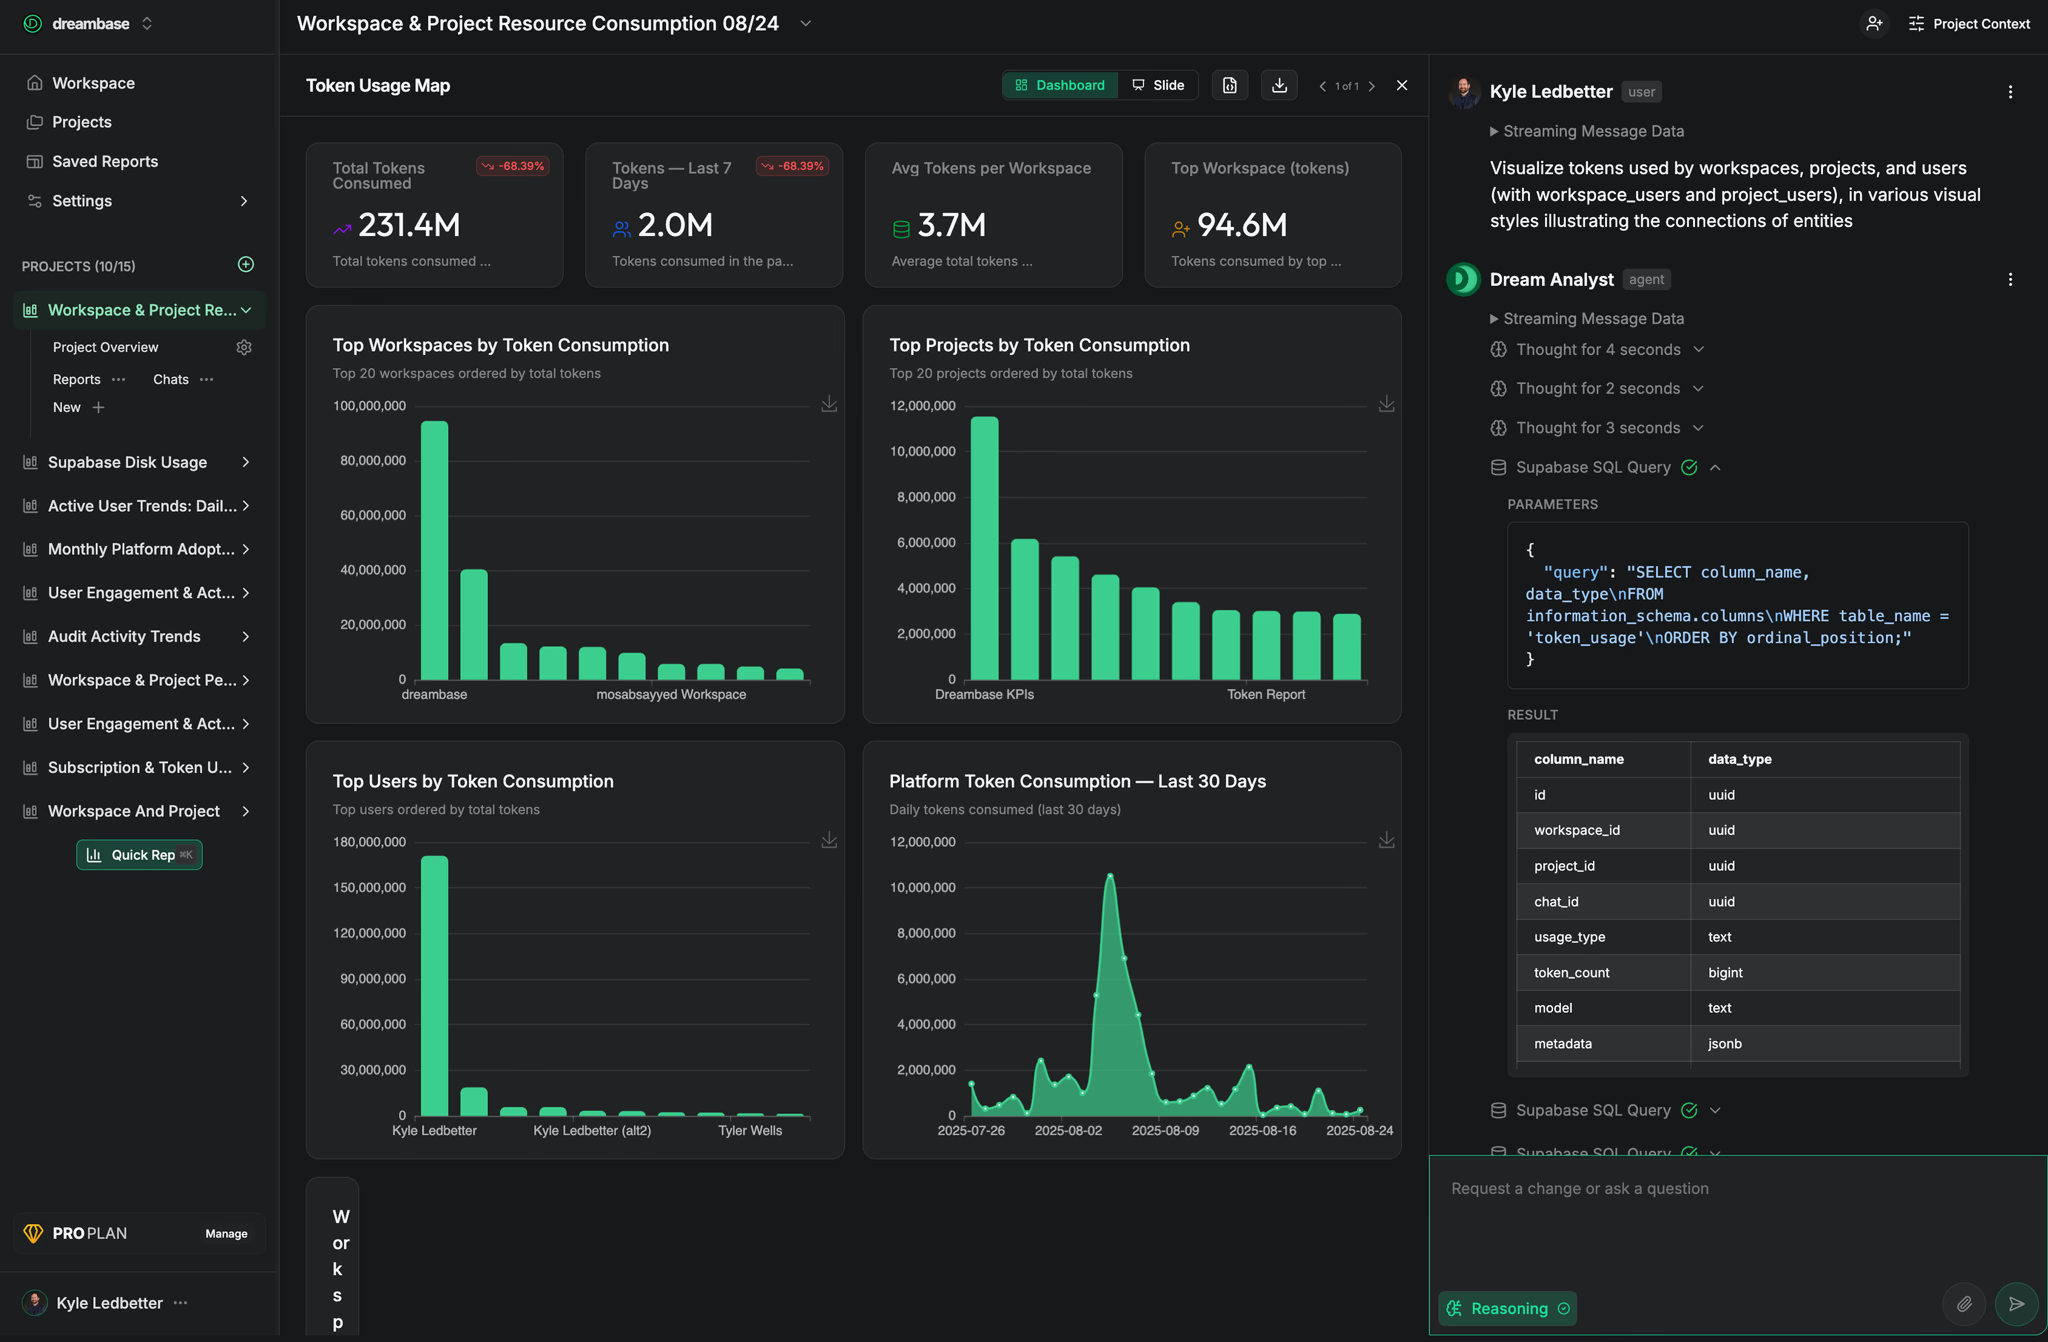
Task: Click the attach file paperclip icon
Action: coord(1964,1304)
